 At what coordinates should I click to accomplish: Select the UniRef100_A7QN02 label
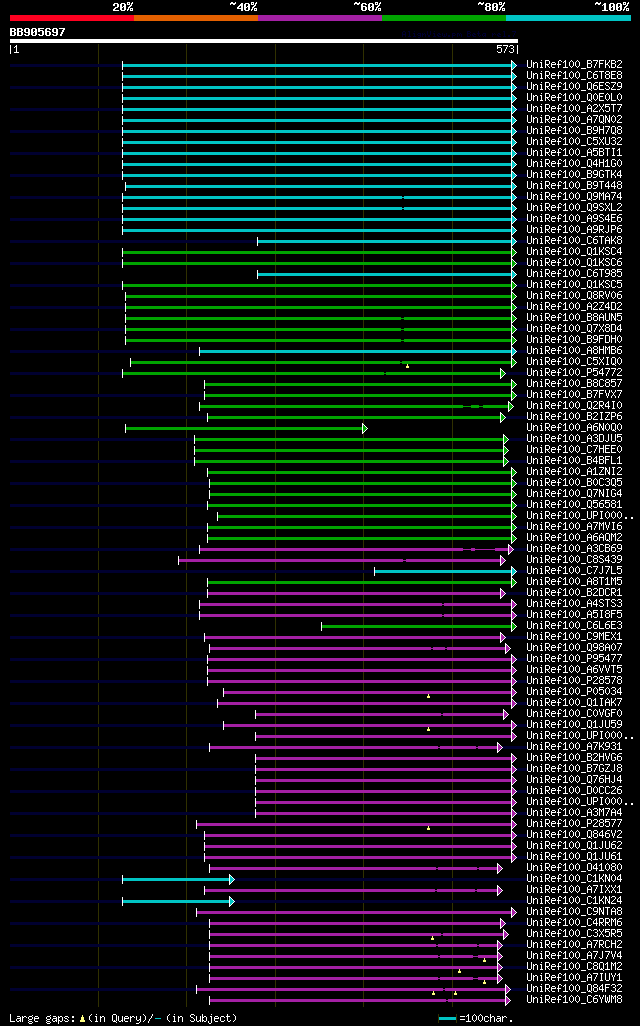(575, 120)
